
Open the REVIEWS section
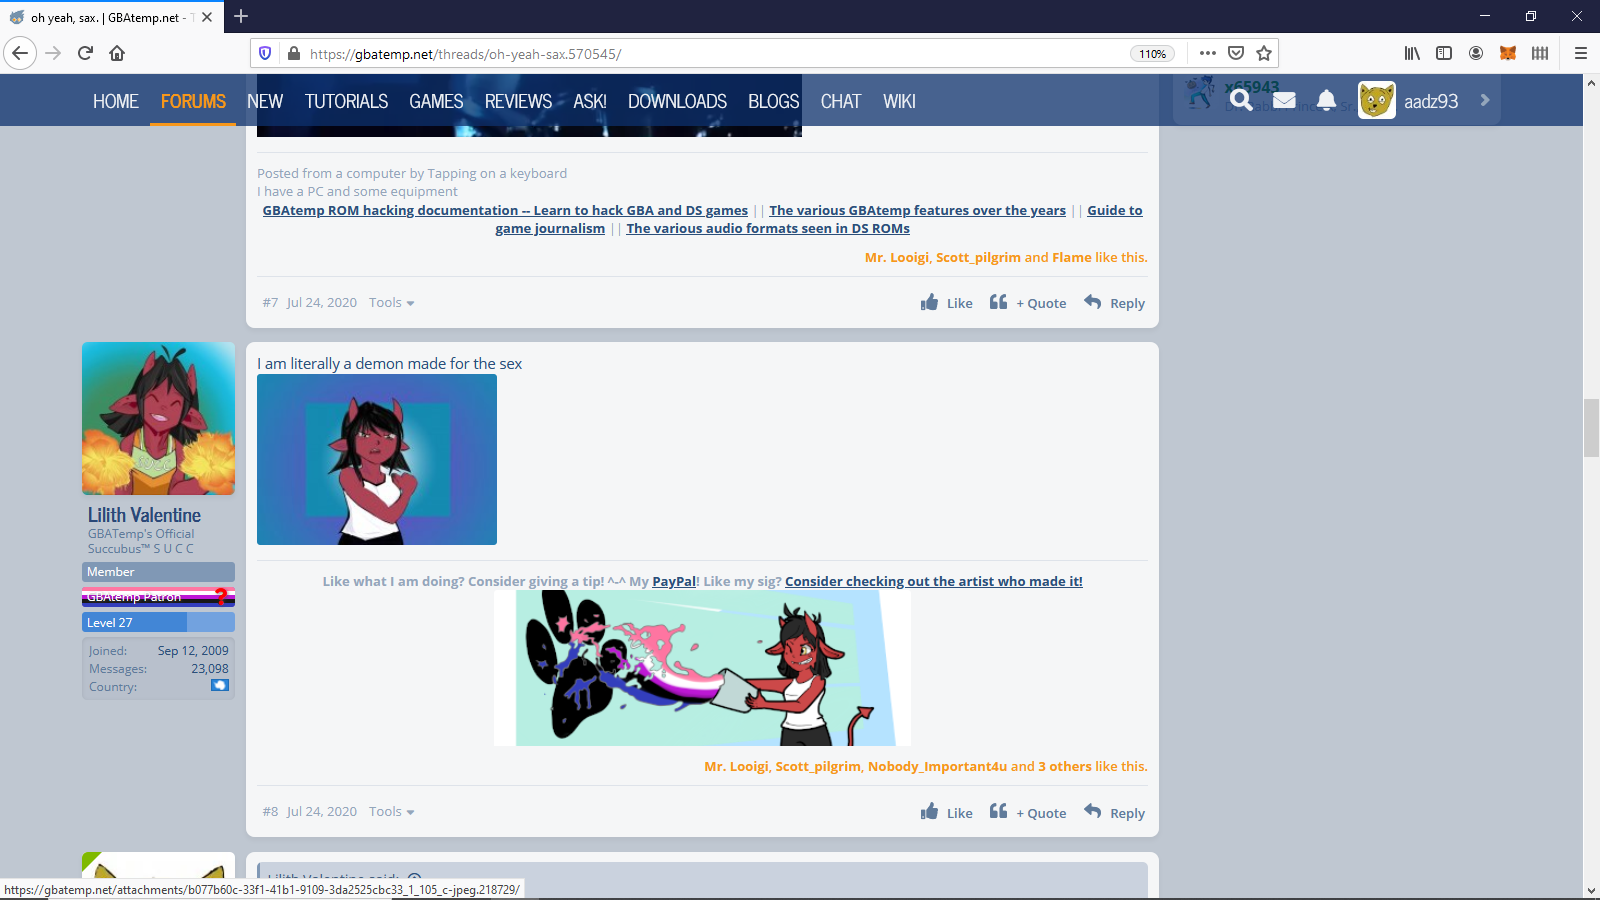[518, 101]
